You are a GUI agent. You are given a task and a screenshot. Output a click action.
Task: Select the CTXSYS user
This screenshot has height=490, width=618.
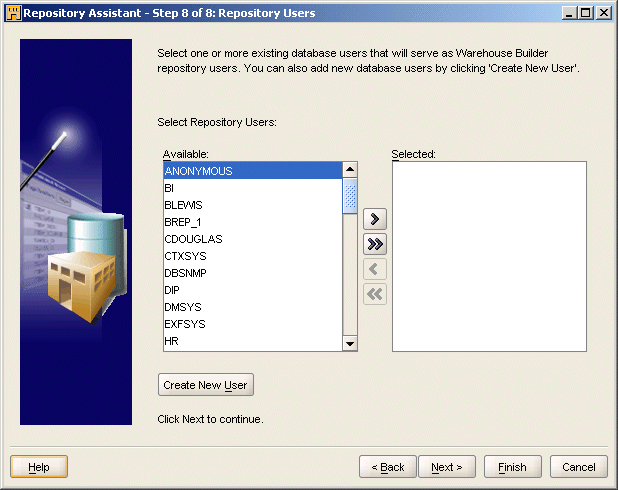[x=253, y=256]
